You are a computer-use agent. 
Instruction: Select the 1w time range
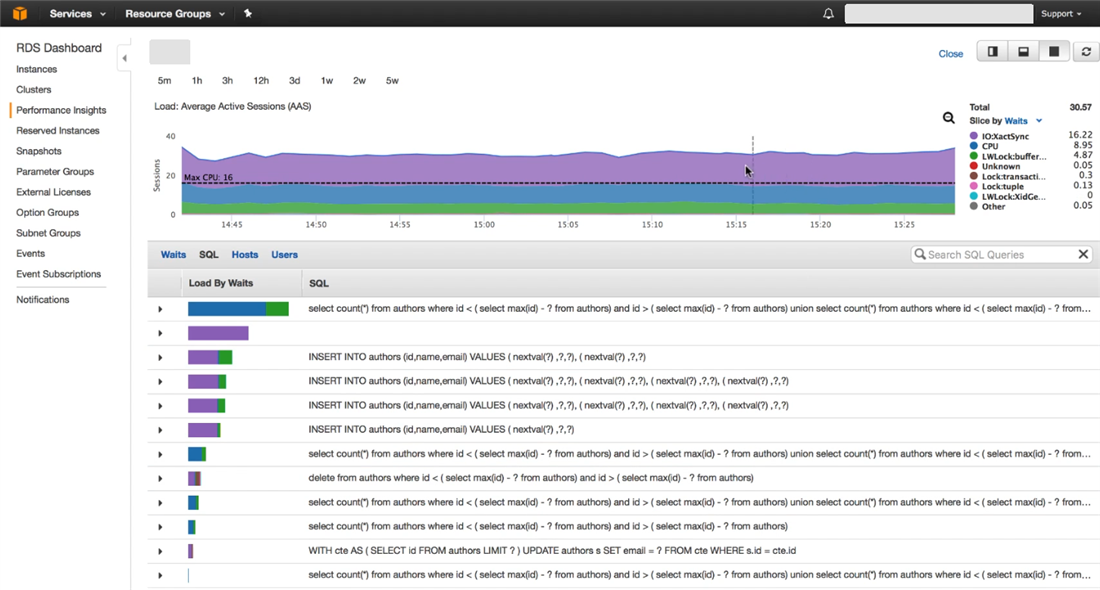[327, 81]
